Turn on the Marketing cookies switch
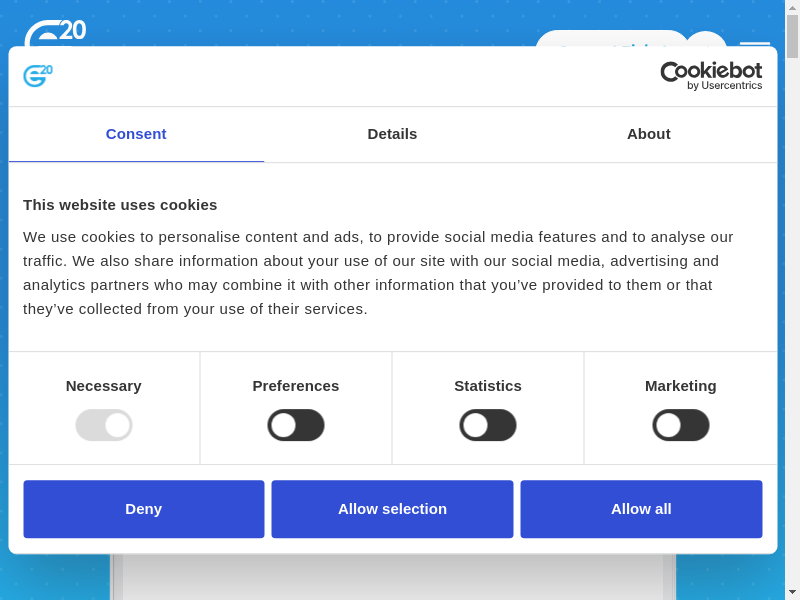 pos(681,425)
